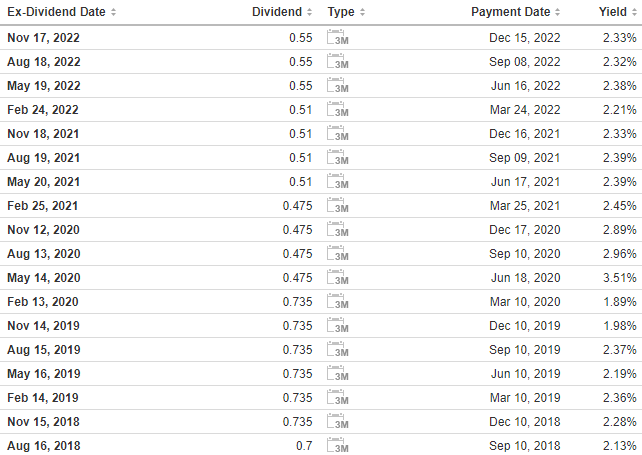Click the 3M type icon for May 19, 2022

[x=338, y=85]
